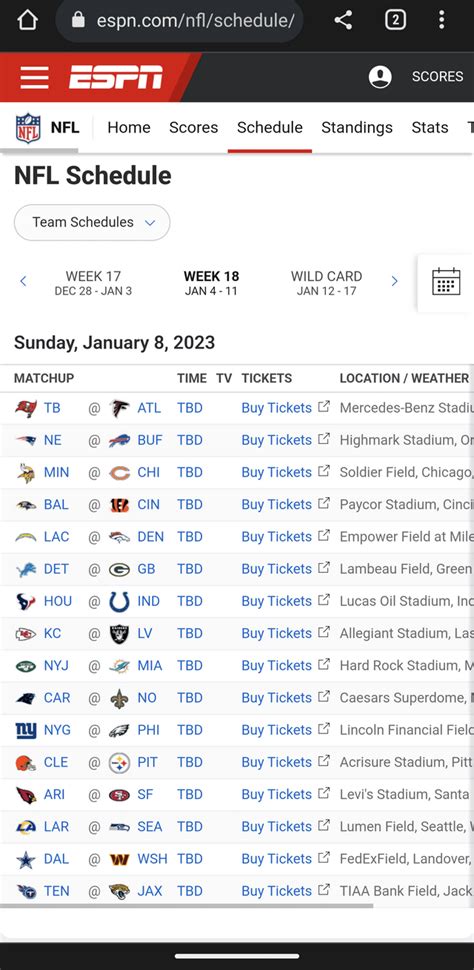Select WEEK 17 in the week selector

[93, 283]
